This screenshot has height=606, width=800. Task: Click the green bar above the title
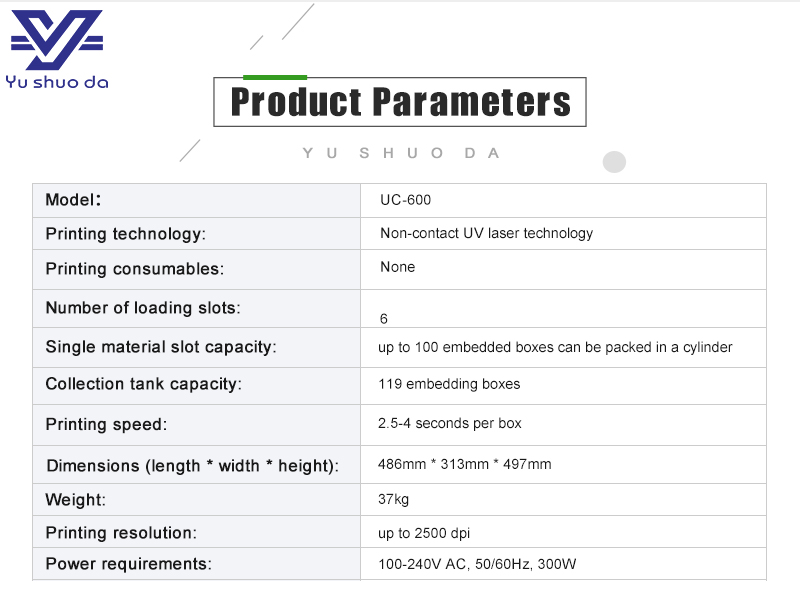275,77
